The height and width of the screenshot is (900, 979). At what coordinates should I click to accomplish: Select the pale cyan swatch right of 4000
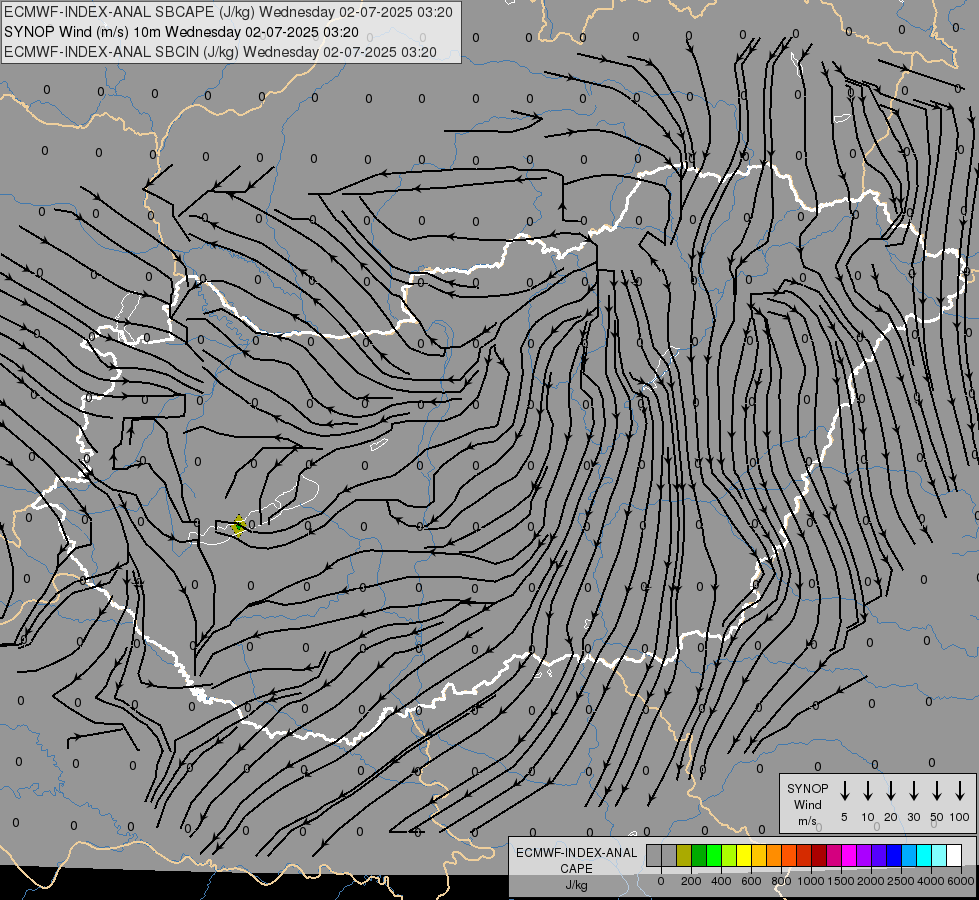939,855
